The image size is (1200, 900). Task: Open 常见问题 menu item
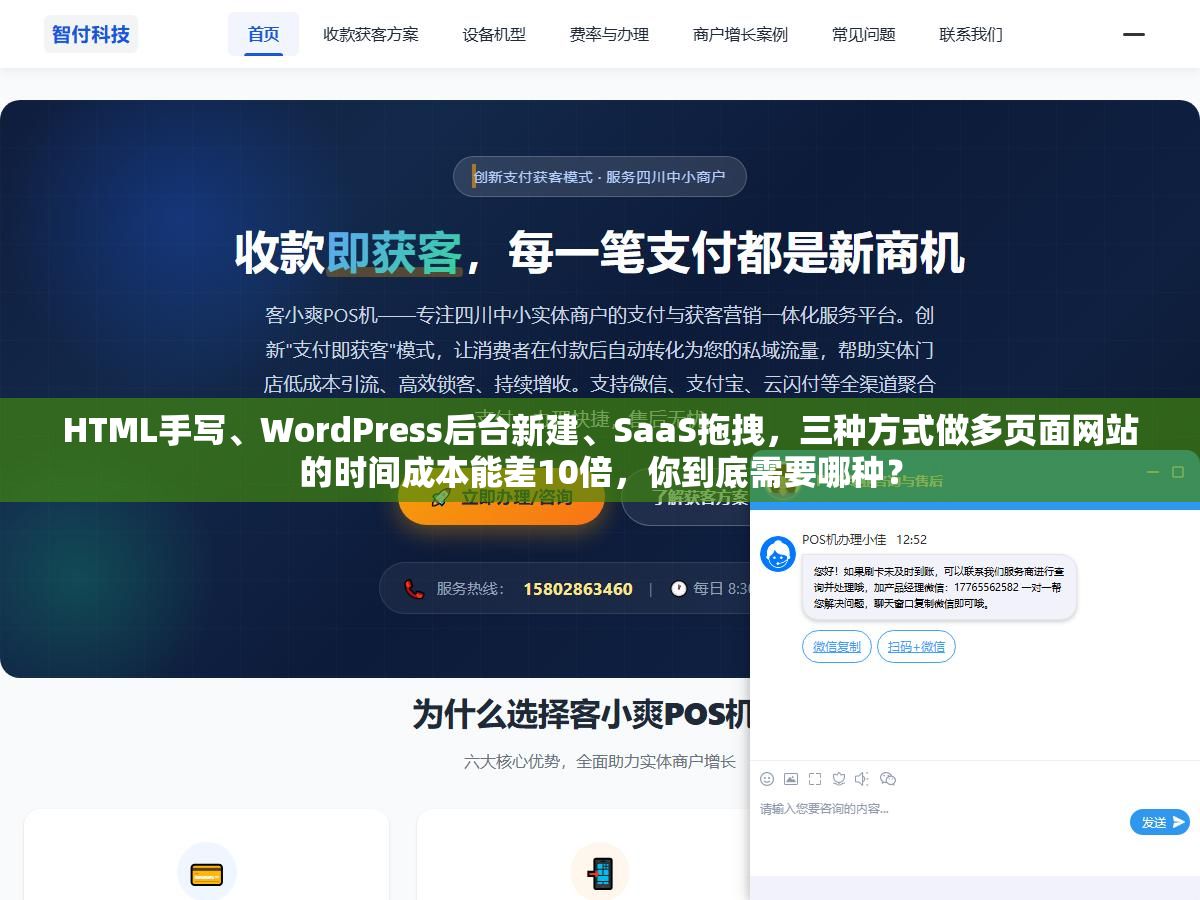coord(864,34)
